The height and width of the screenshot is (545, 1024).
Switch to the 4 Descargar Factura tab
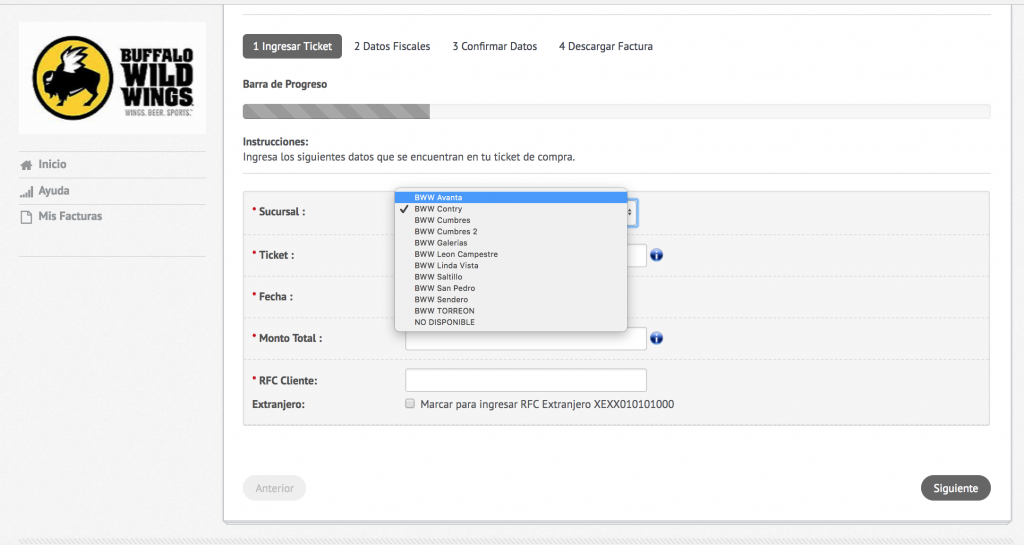point(605,46)
